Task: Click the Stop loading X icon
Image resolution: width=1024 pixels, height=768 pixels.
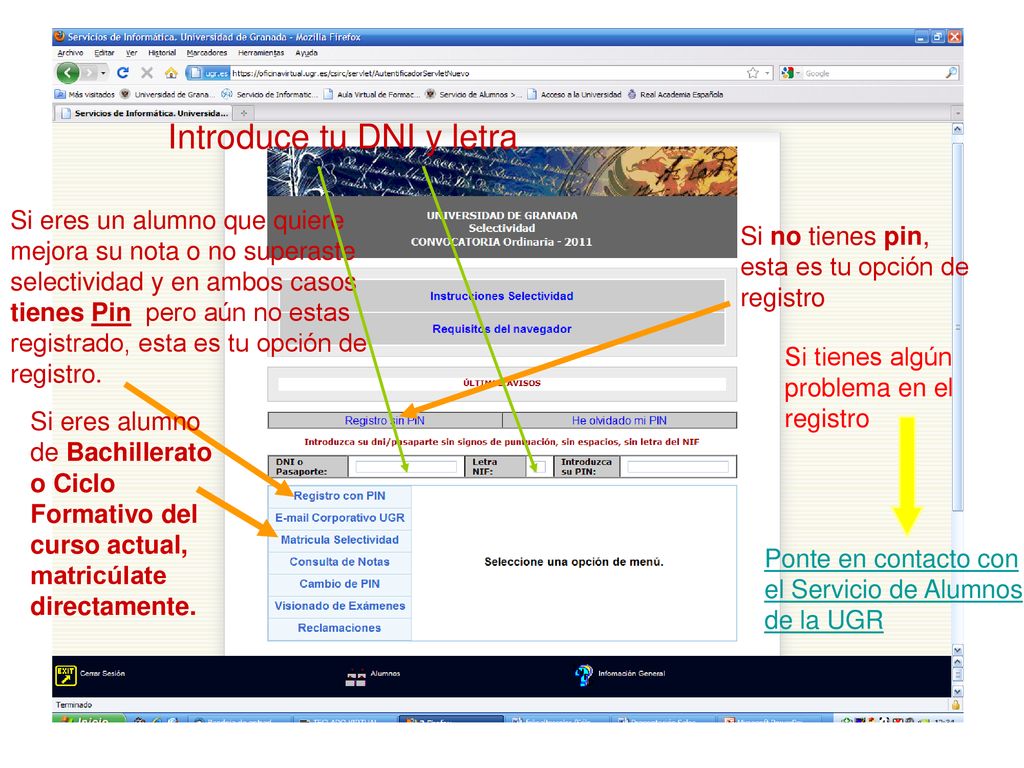Action: pyautogui.click(x=147, y=72)
